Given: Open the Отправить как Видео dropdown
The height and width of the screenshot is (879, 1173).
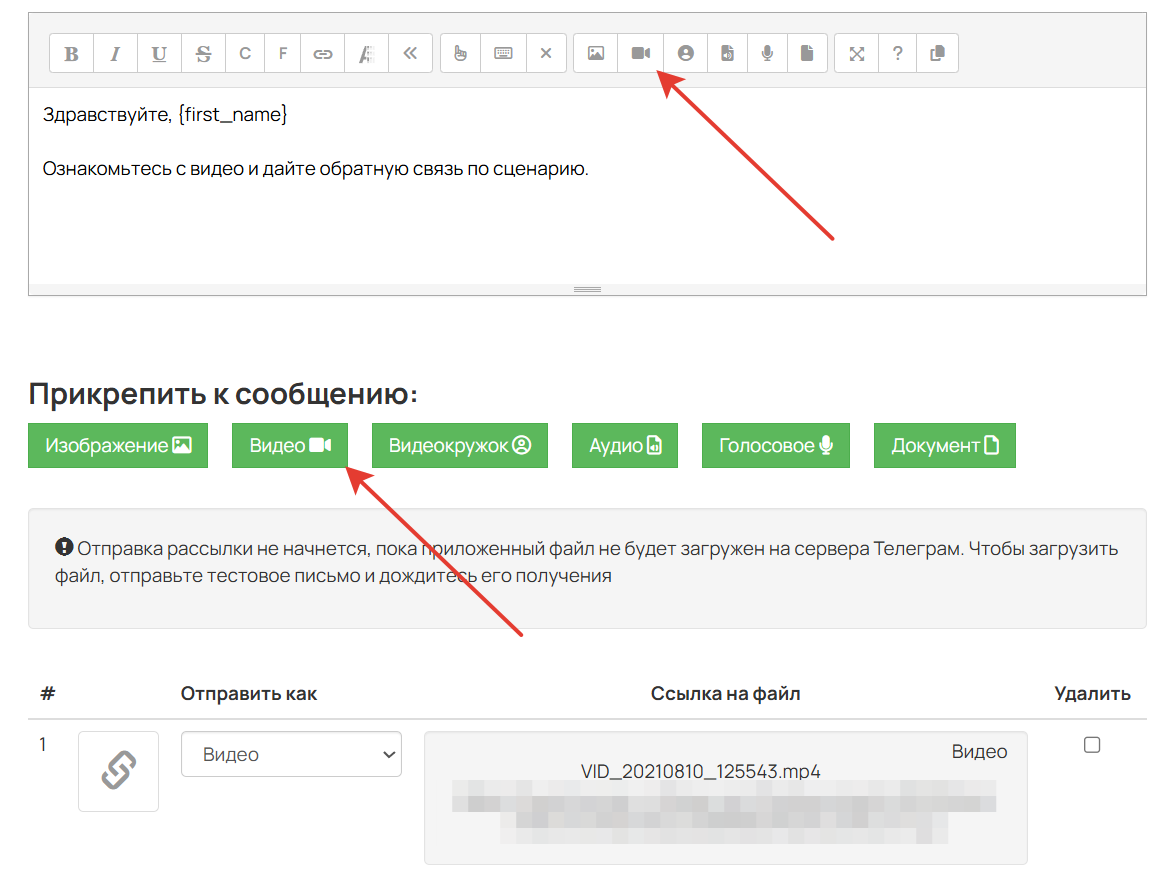Looking at the screenshot, I should 291,754.
